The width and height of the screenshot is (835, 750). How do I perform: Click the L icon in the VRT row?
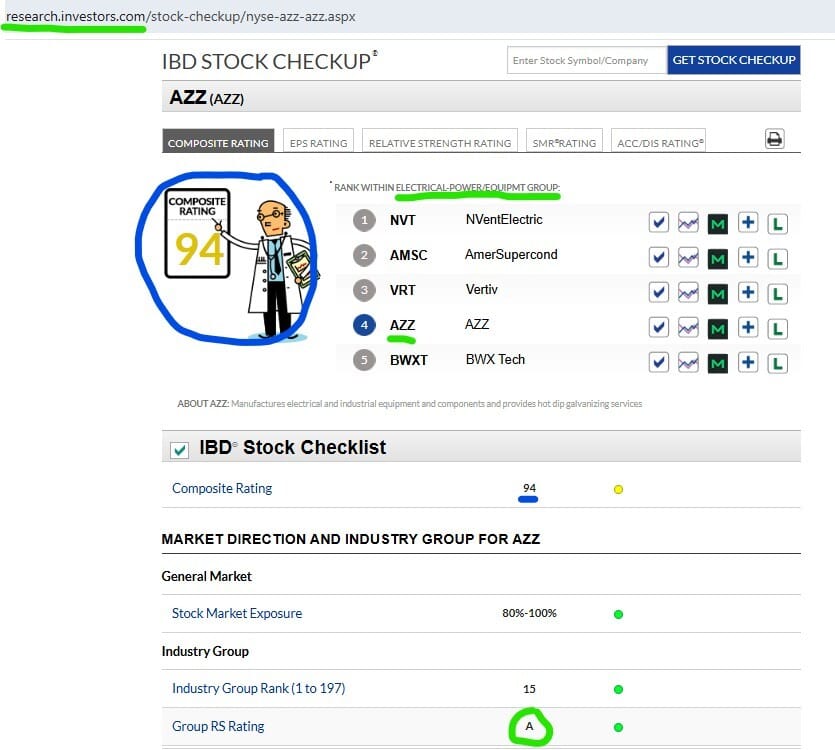click(x=777, y=294)
